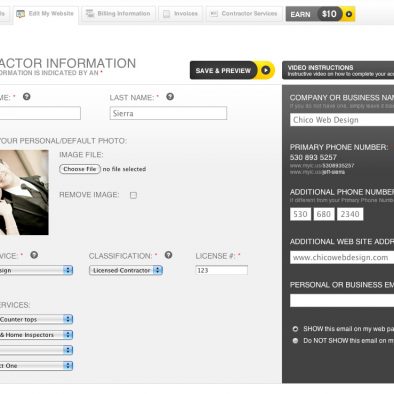This screenshot has width=394, height=394.
Task: Click the Invoices tab icon
Action: pos(166,14)
